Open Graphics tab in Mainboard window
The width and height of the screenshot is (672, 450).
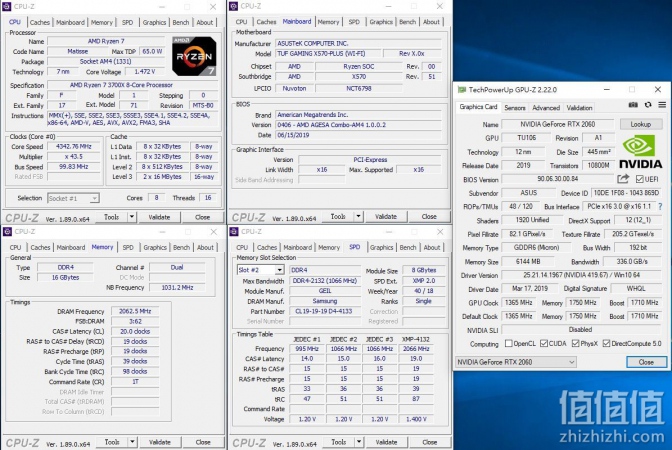381,22
